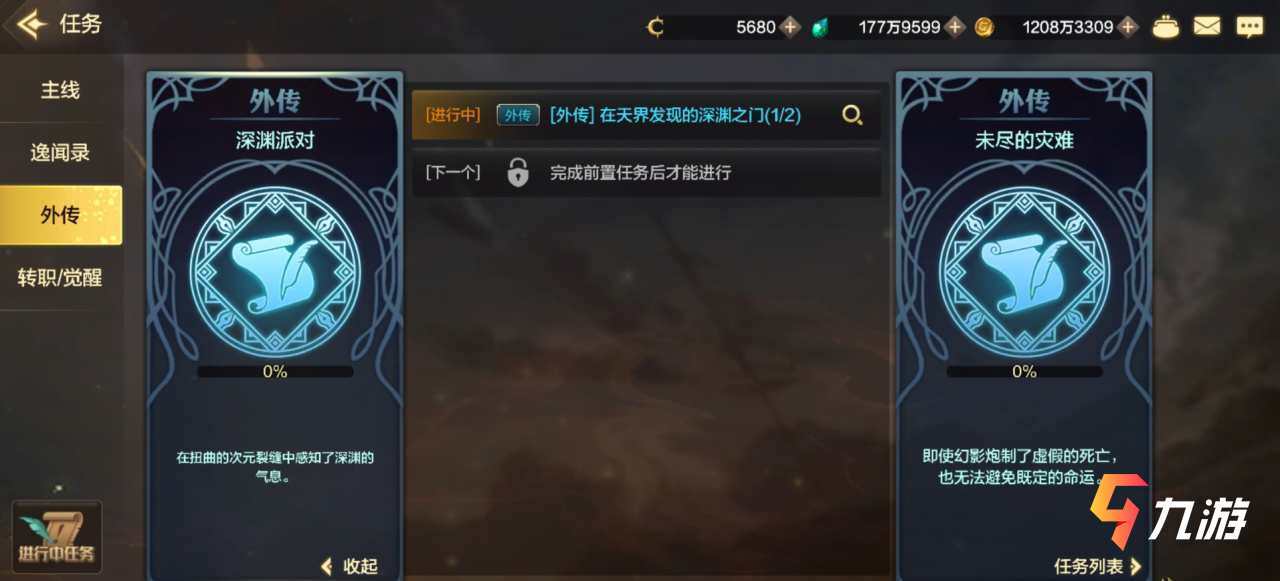Tap the plus beside the 5680 currency
The width and height of the screenshot is (1280, 581).
point(790,27)
